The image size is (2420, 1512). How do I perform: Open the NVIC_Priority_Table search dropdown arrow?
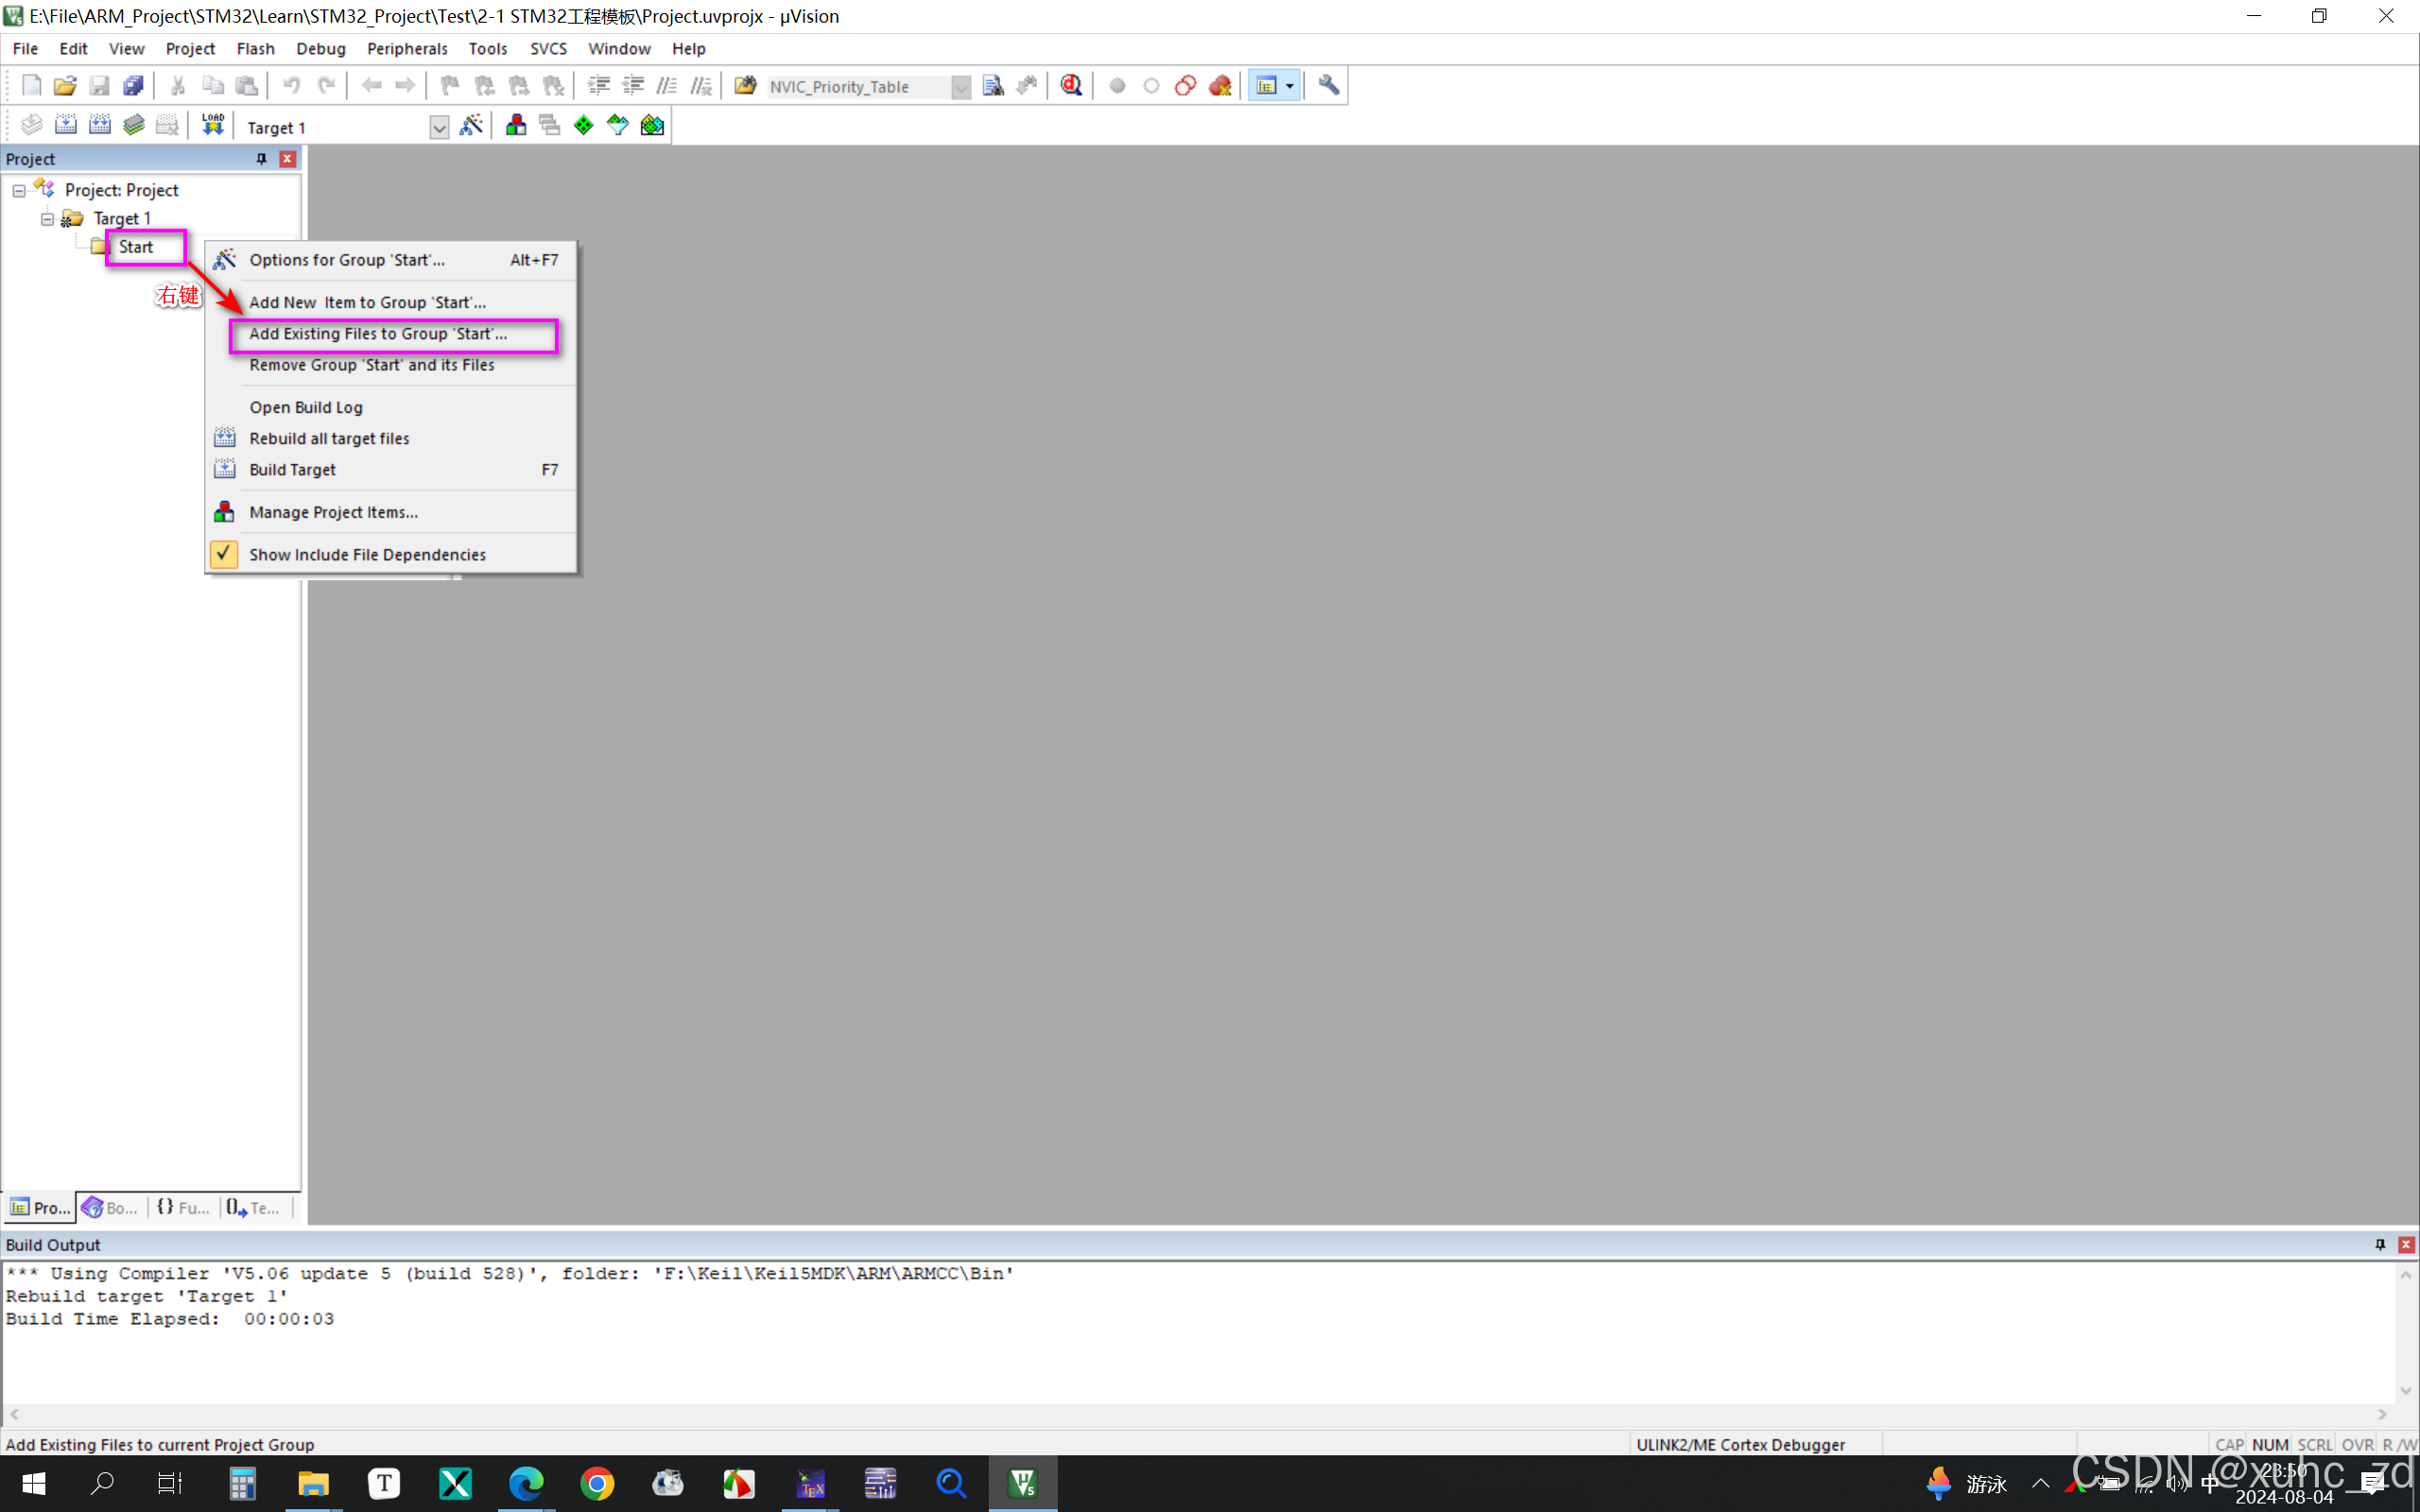click(x=961, y=87)
